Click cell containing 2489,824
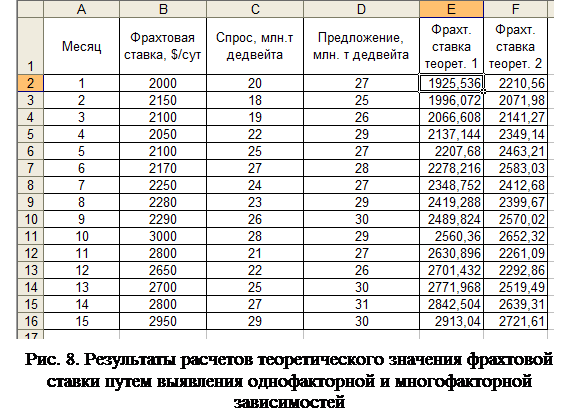580x419 pixels. pos(451,219)
